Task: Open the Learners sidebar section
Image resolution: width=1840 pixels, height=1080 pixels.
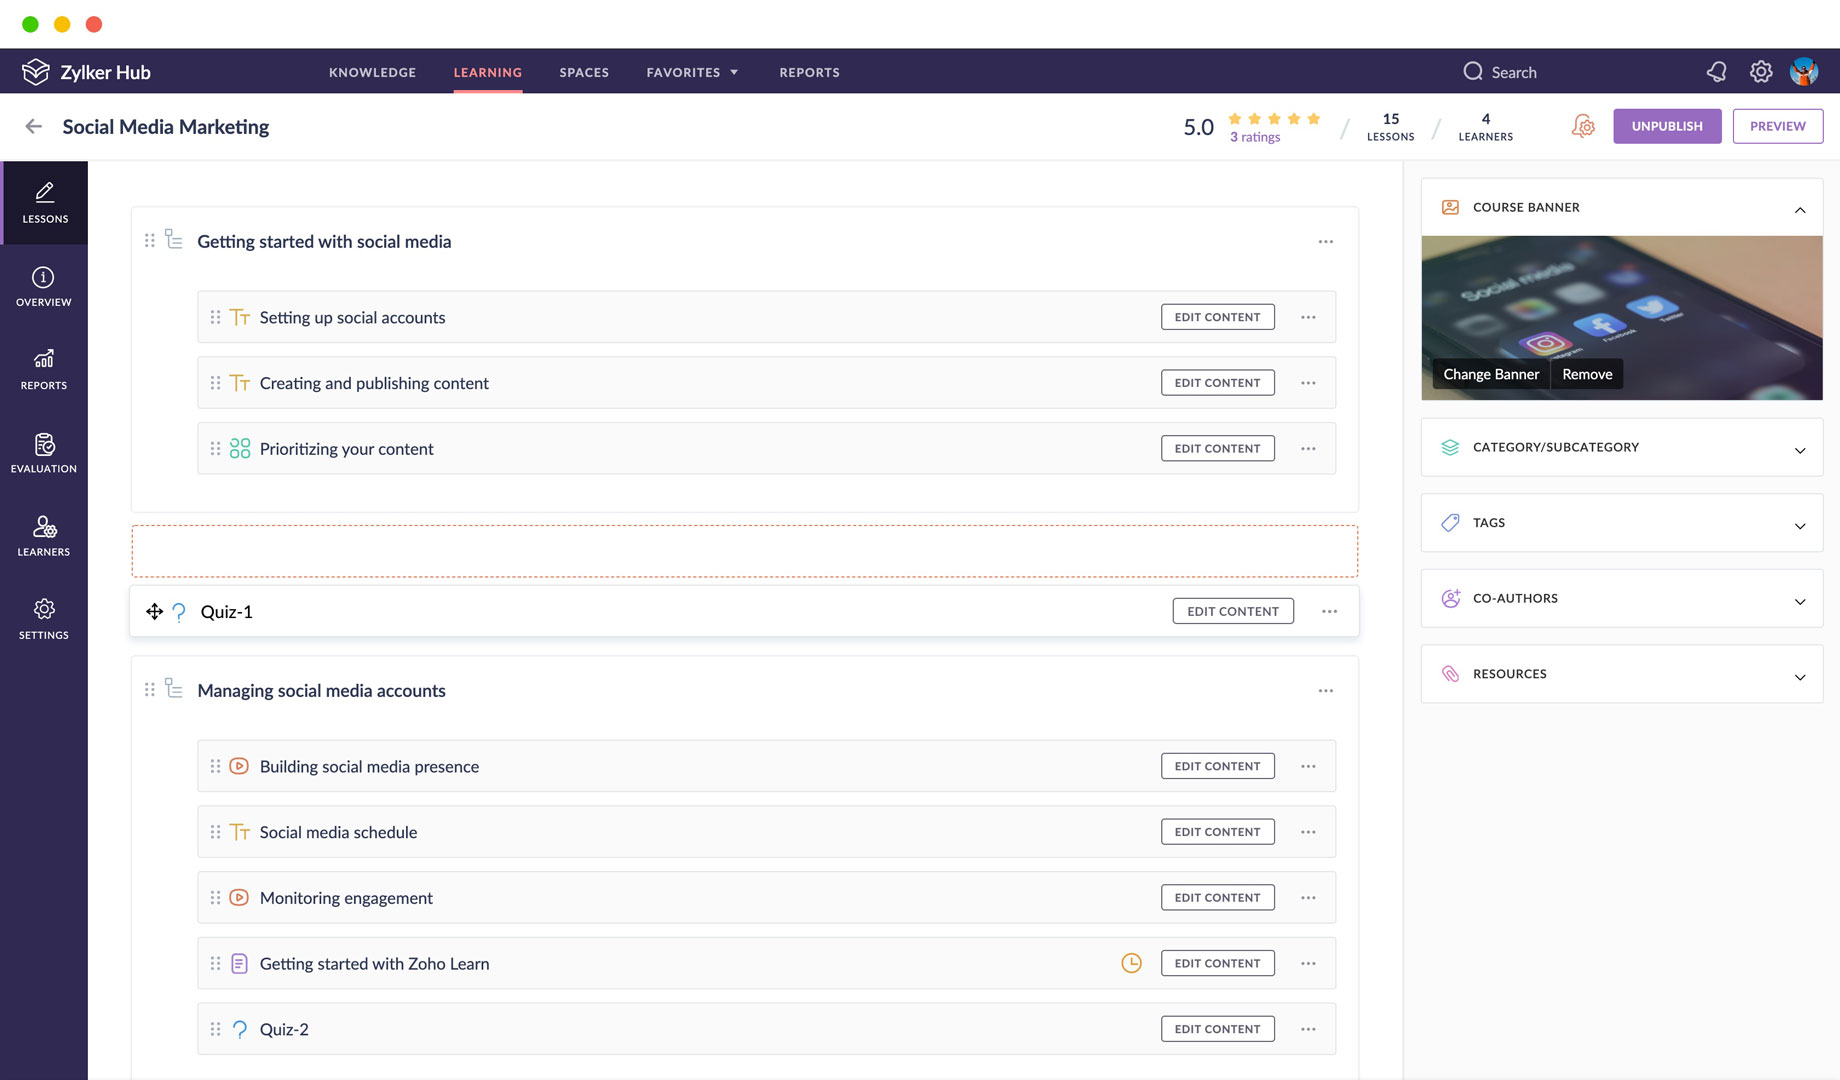Action: (43, 535)
